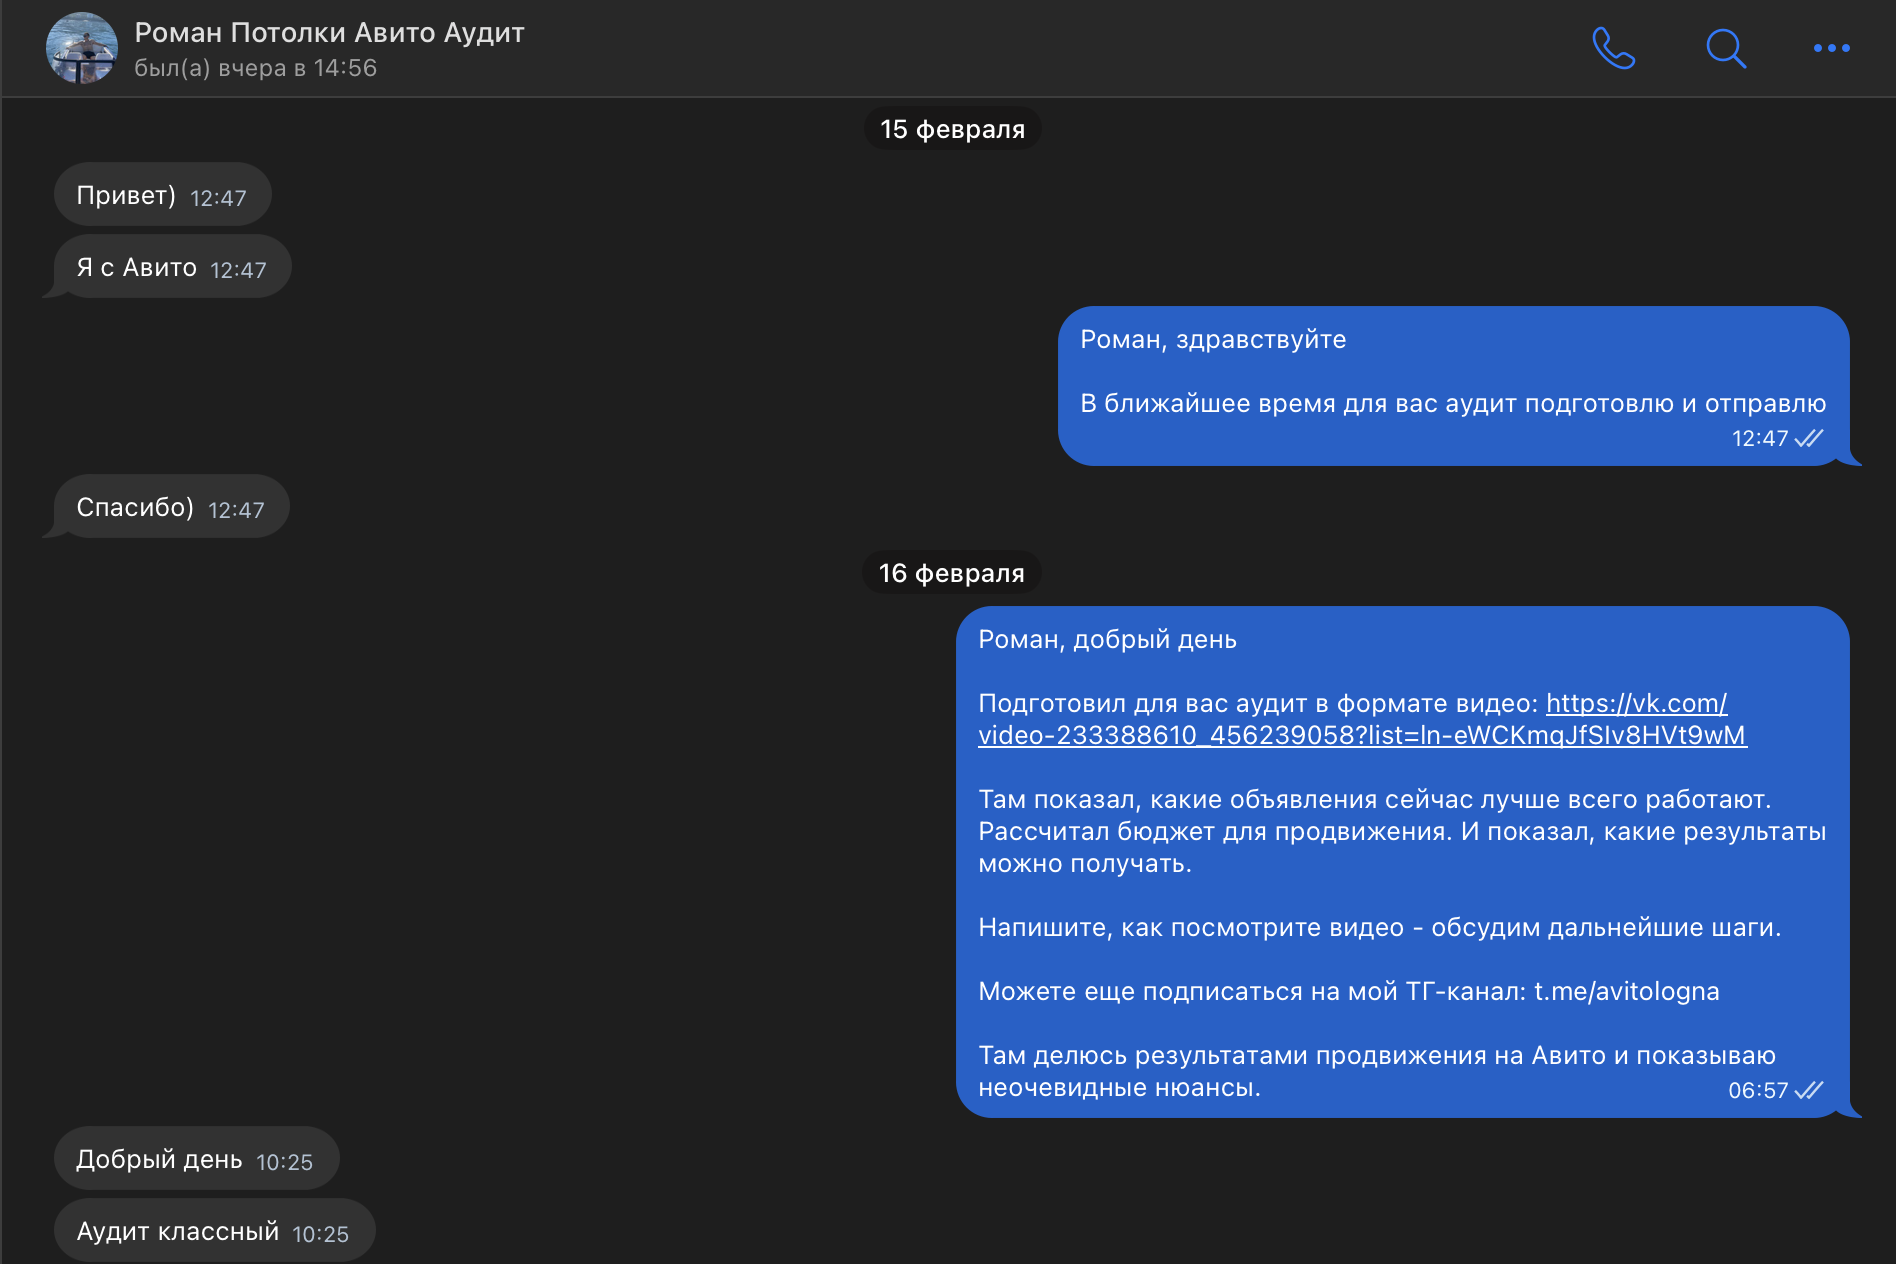The image size is (1896, 1264).
Task: Click the "Роман, здравствуйте" outgoing message
Action: [1212, 340]
